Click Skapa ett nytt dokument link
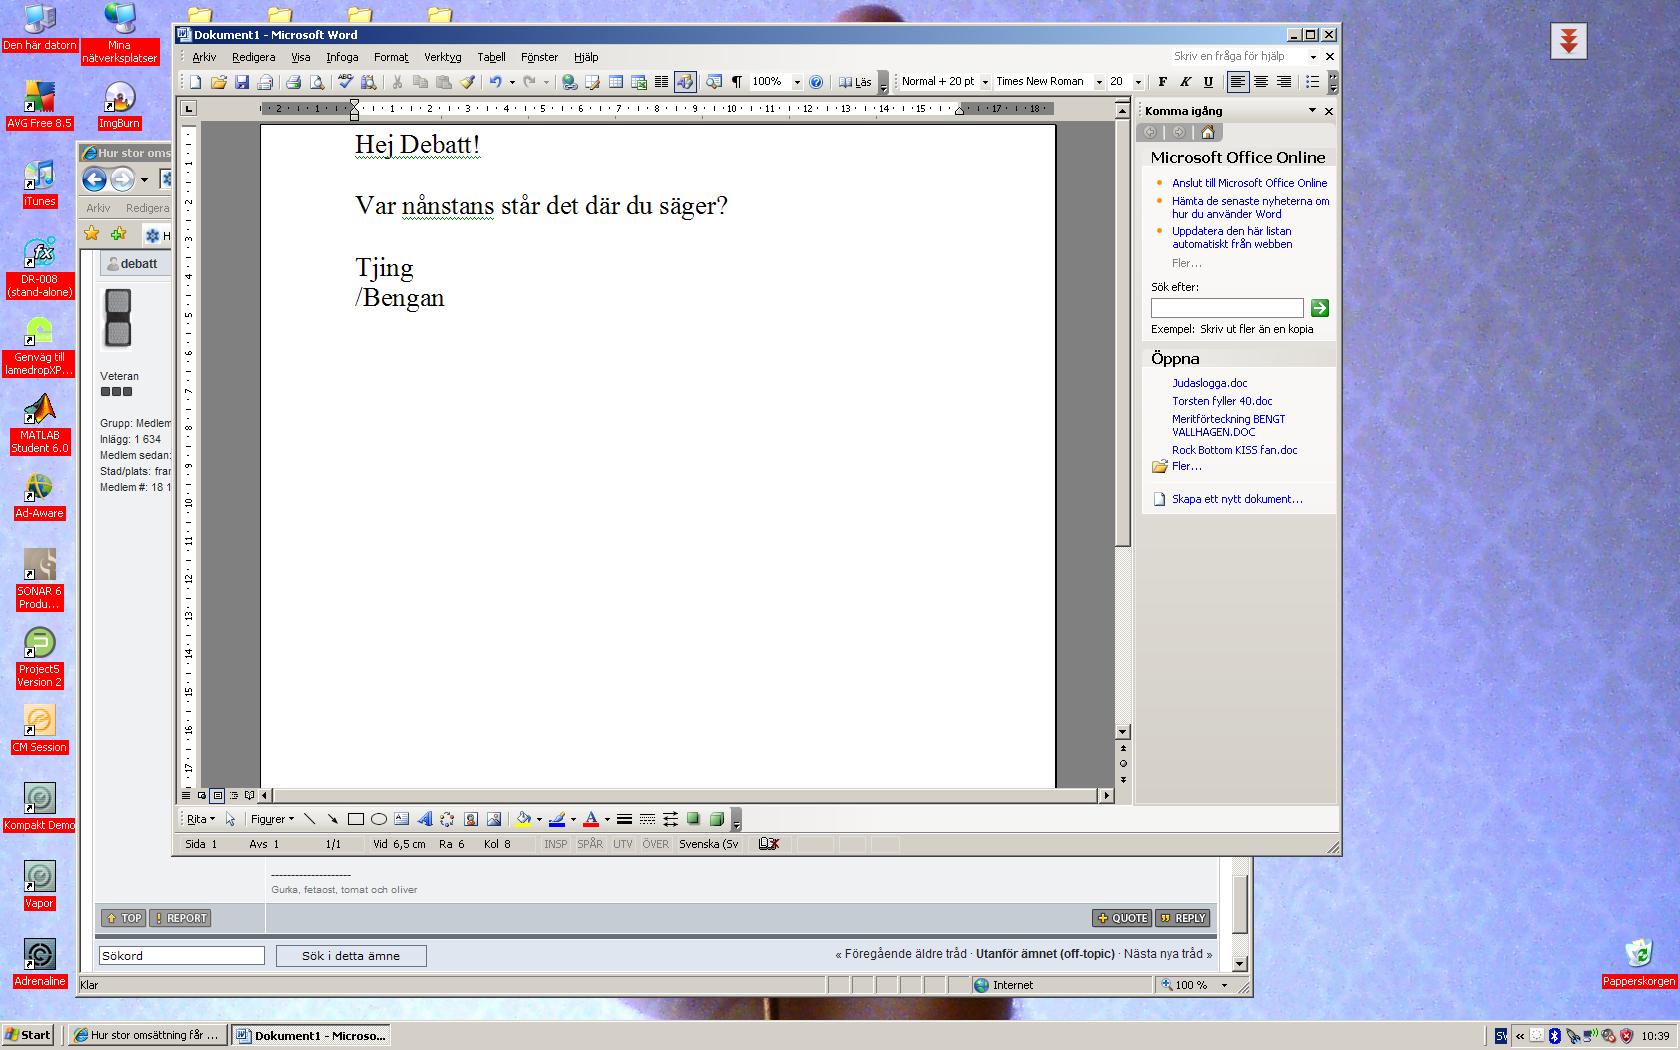 pos(1237,499)
